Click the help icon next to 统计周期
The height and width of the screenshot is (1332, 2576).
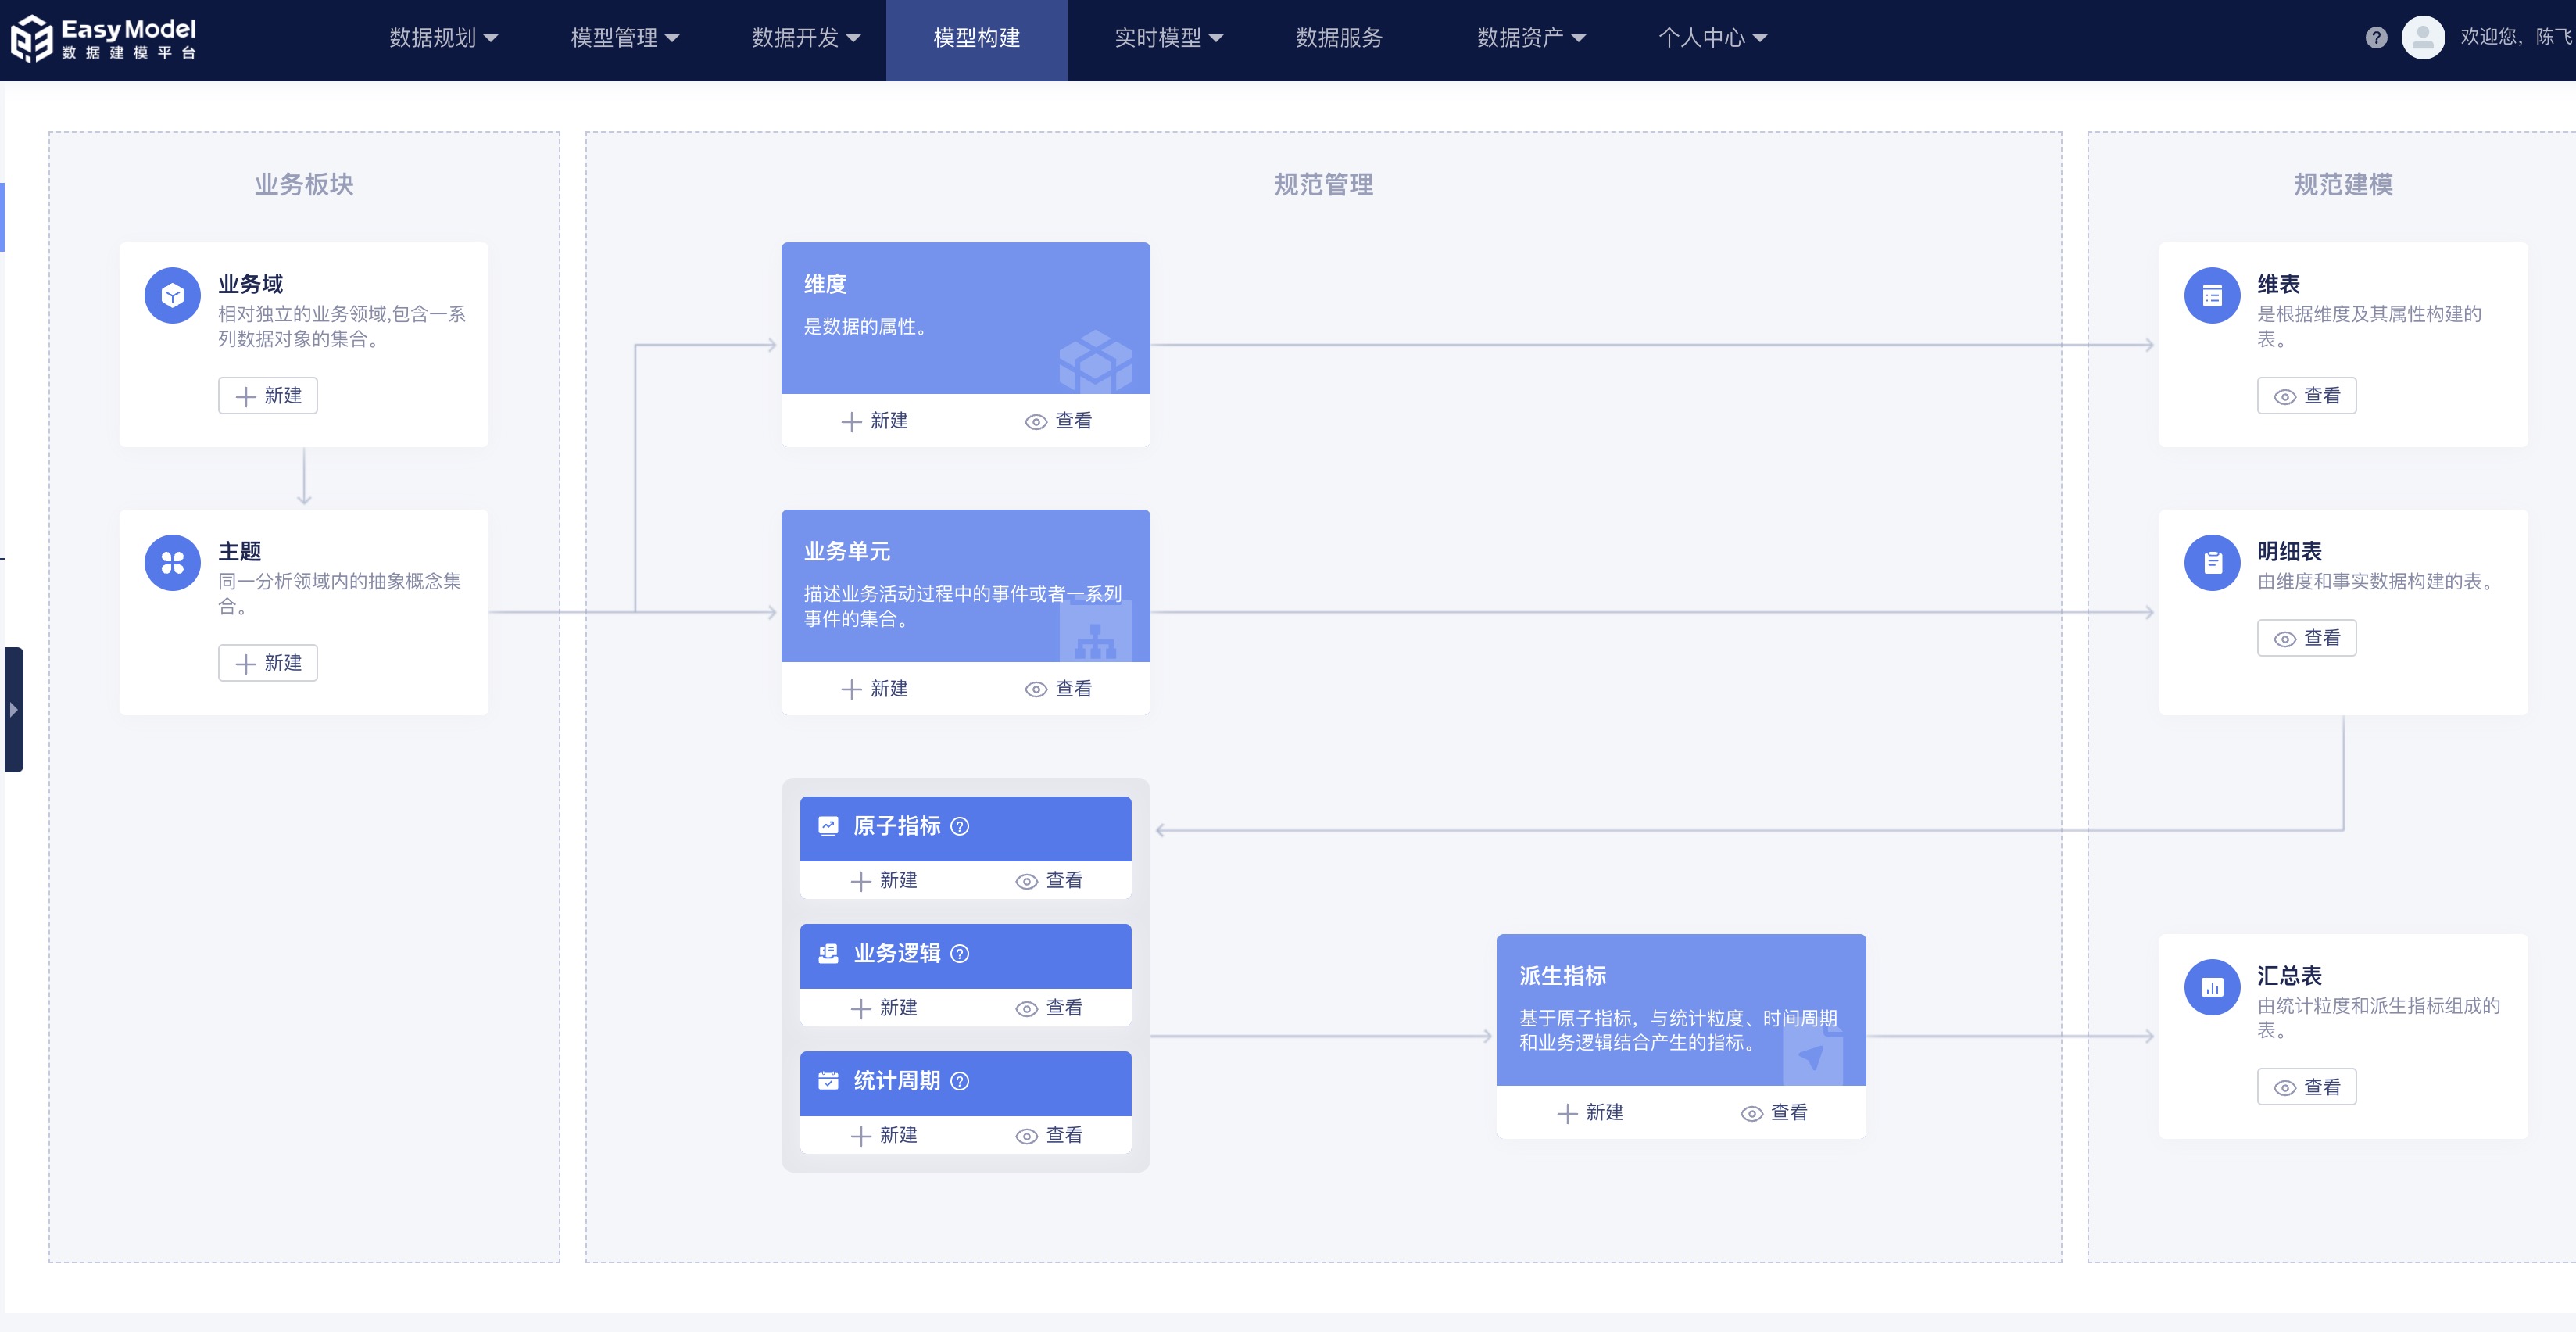960,1081
